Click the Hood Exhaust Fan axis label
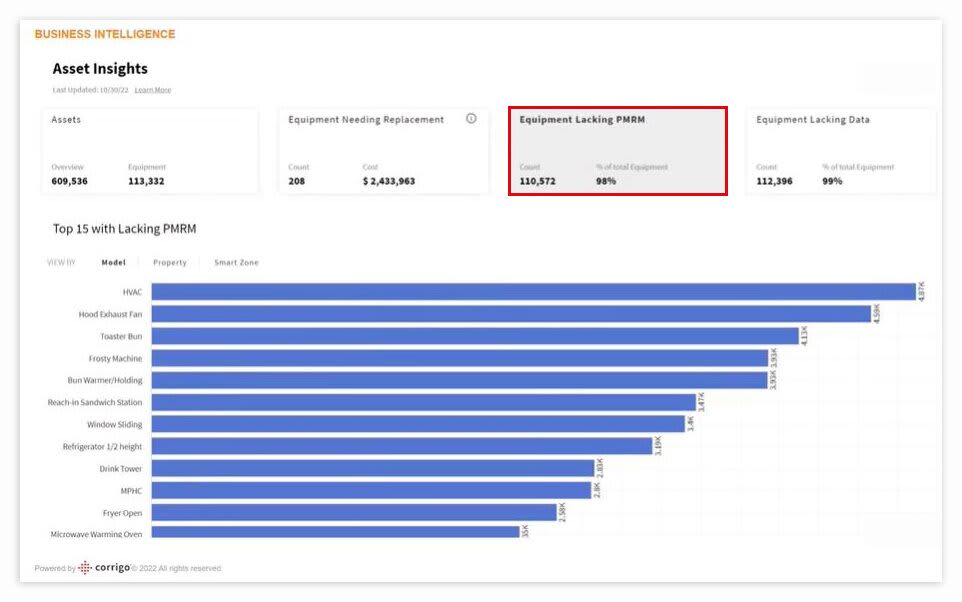This screenshot has width=962, height=602. (x=110, y=314)
